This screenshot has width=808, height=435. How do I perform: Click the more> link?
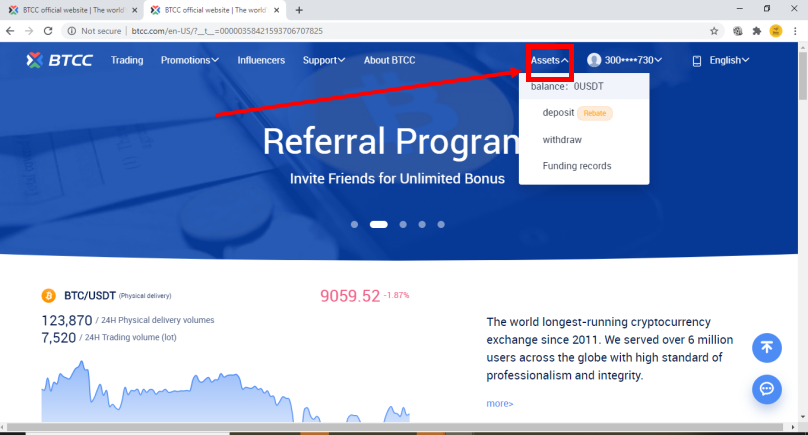[499, 404]
